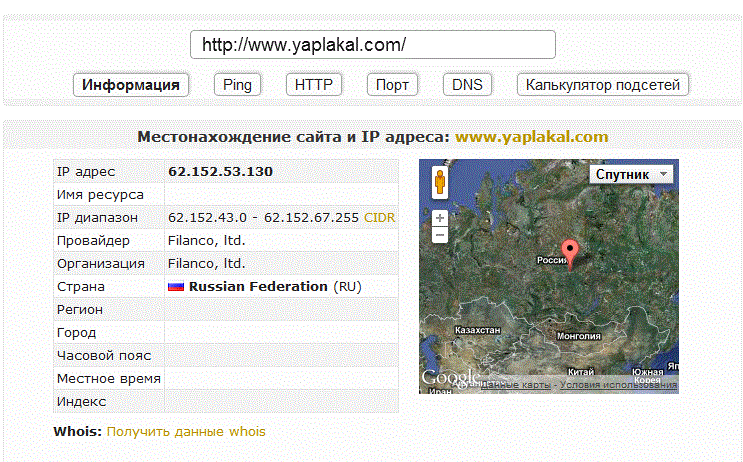This screenshot has height=462, width=743.
Task: Click the IP диапазон label
Action: click(x=97, y=217)
